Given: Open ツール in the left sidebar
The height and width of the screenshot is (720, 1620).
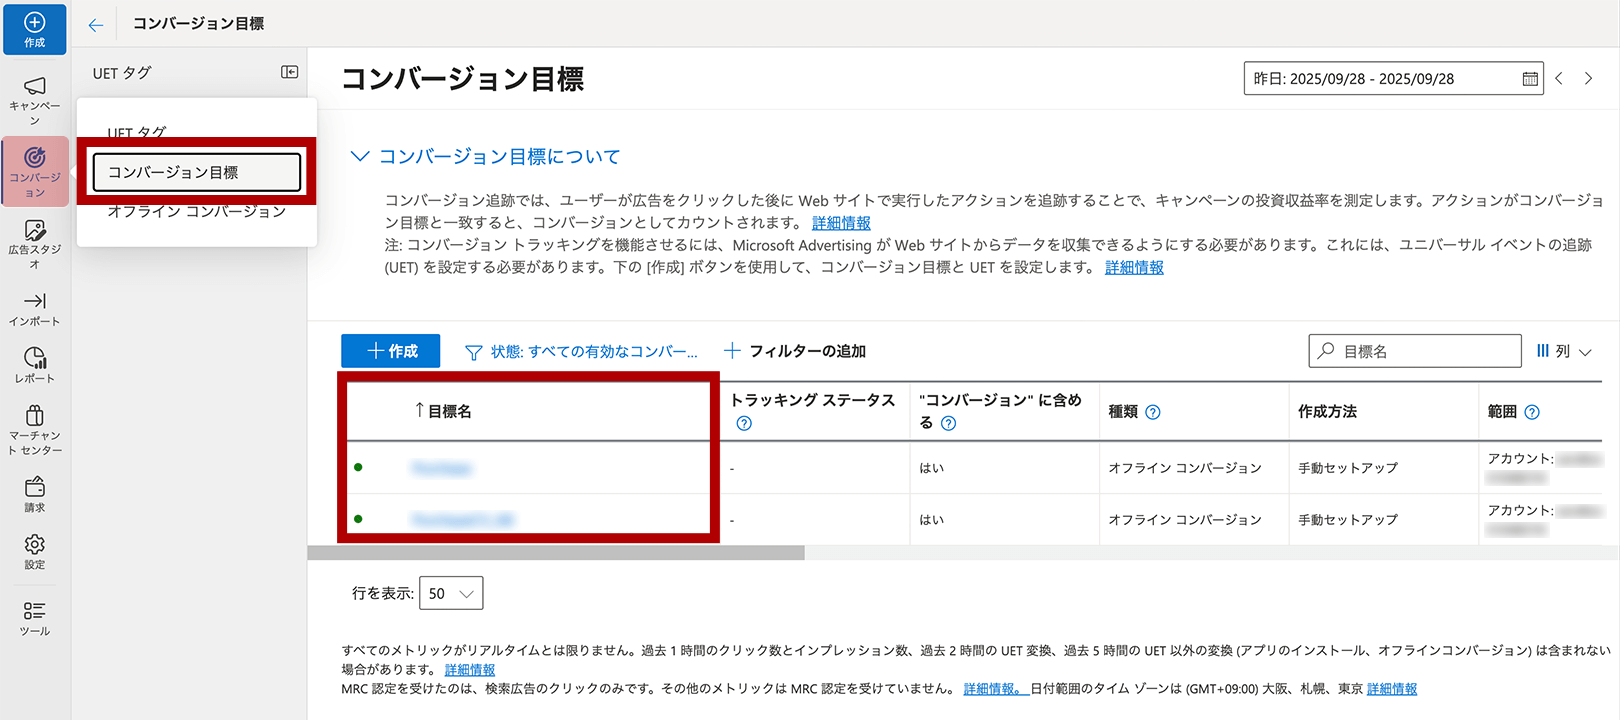Looking at the screenshot, I should [34, 618].
